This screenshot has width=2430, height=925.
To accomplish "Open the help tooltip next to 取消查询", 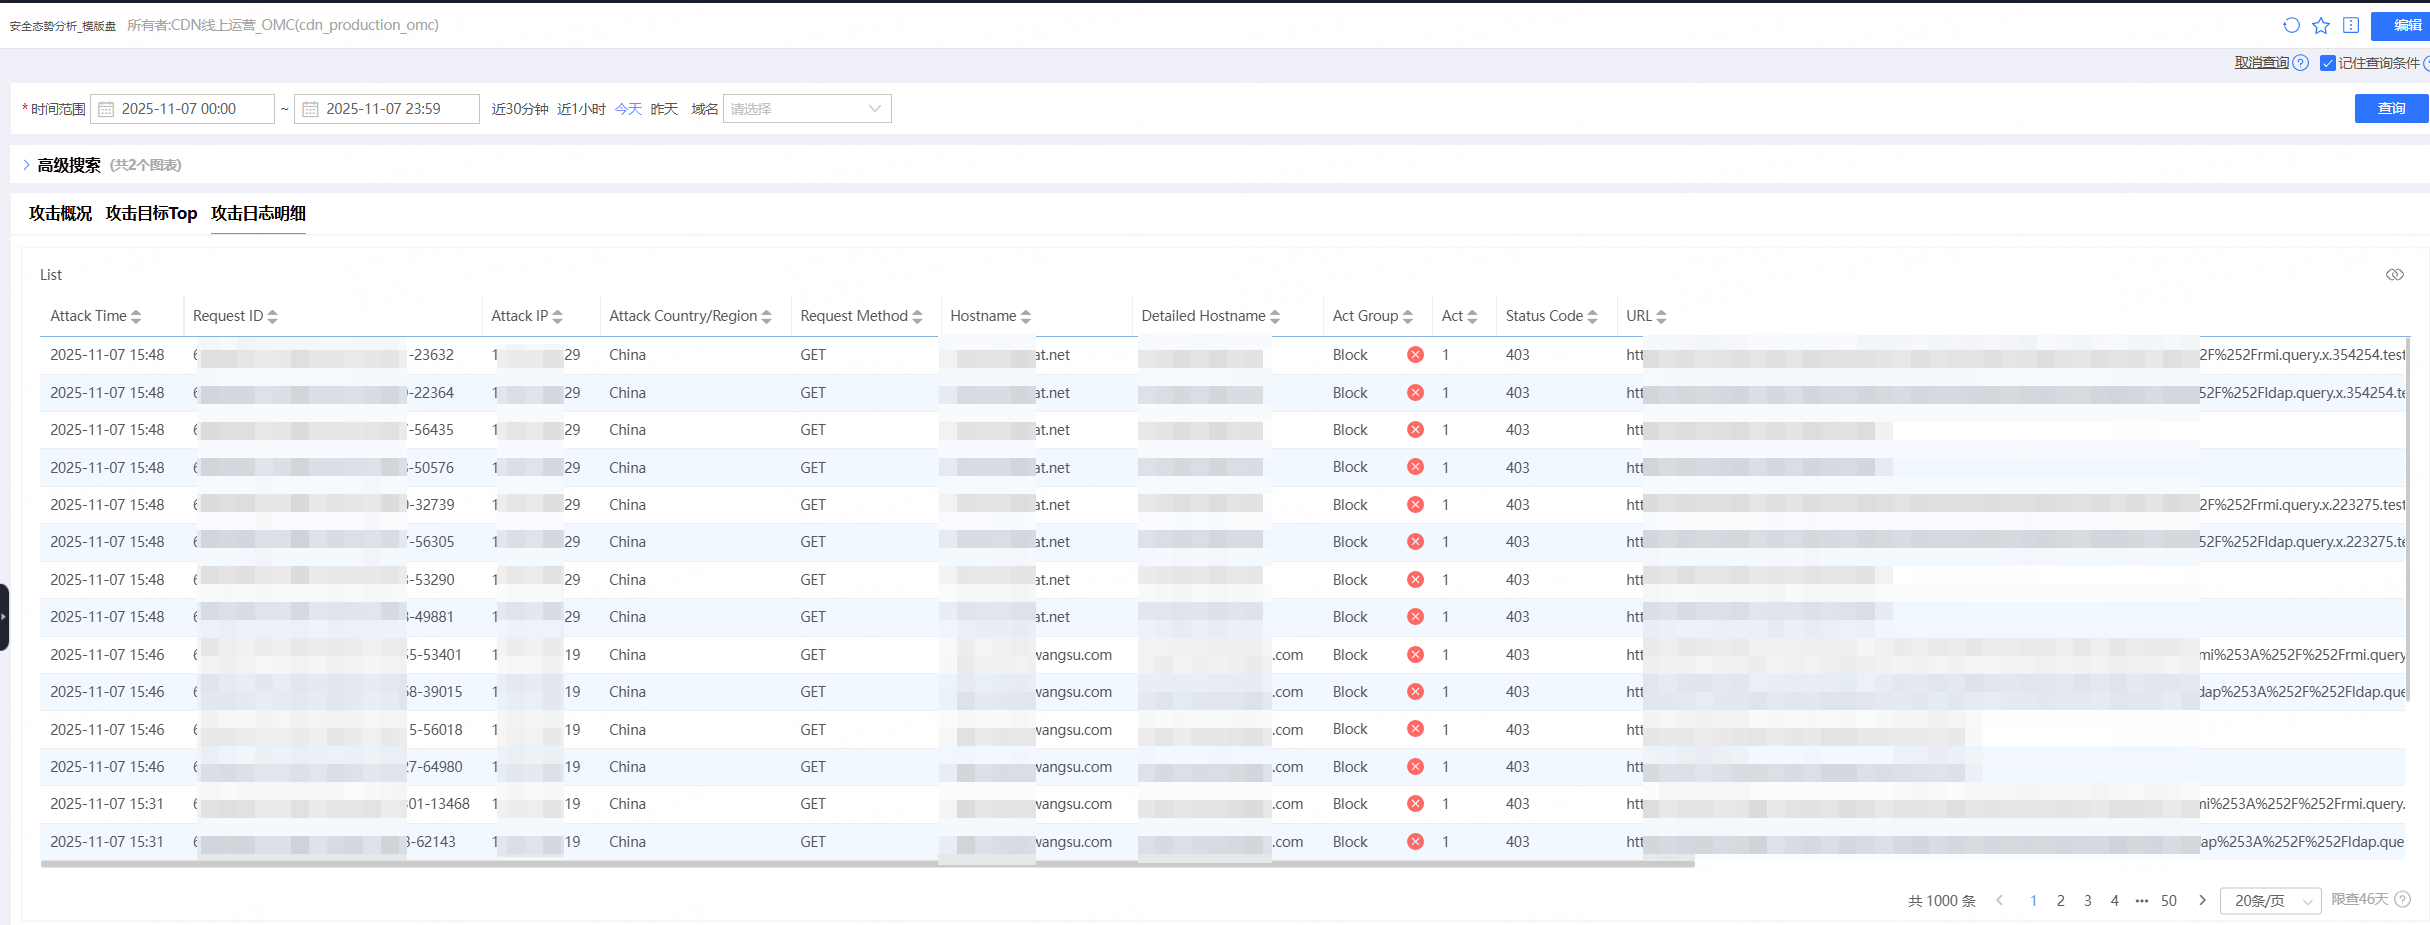I will [x=2302, y=62].
